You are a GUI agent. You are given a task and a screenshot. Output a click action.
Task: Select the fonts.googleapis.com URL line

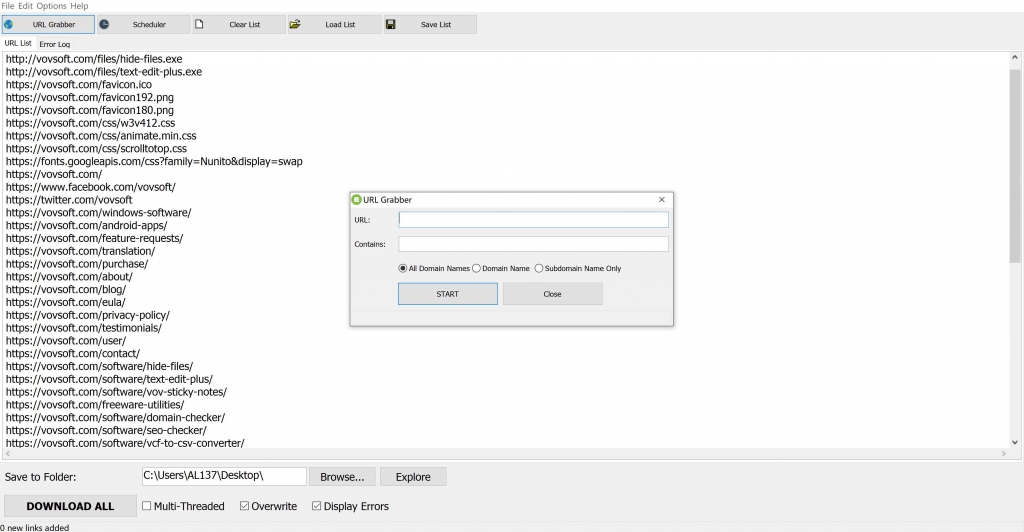click(154, 161)
